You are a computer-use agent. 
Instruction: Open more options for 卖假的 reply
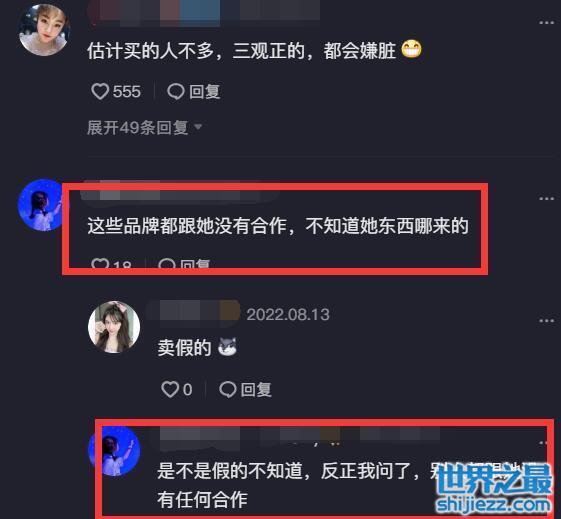coord(546,320)
